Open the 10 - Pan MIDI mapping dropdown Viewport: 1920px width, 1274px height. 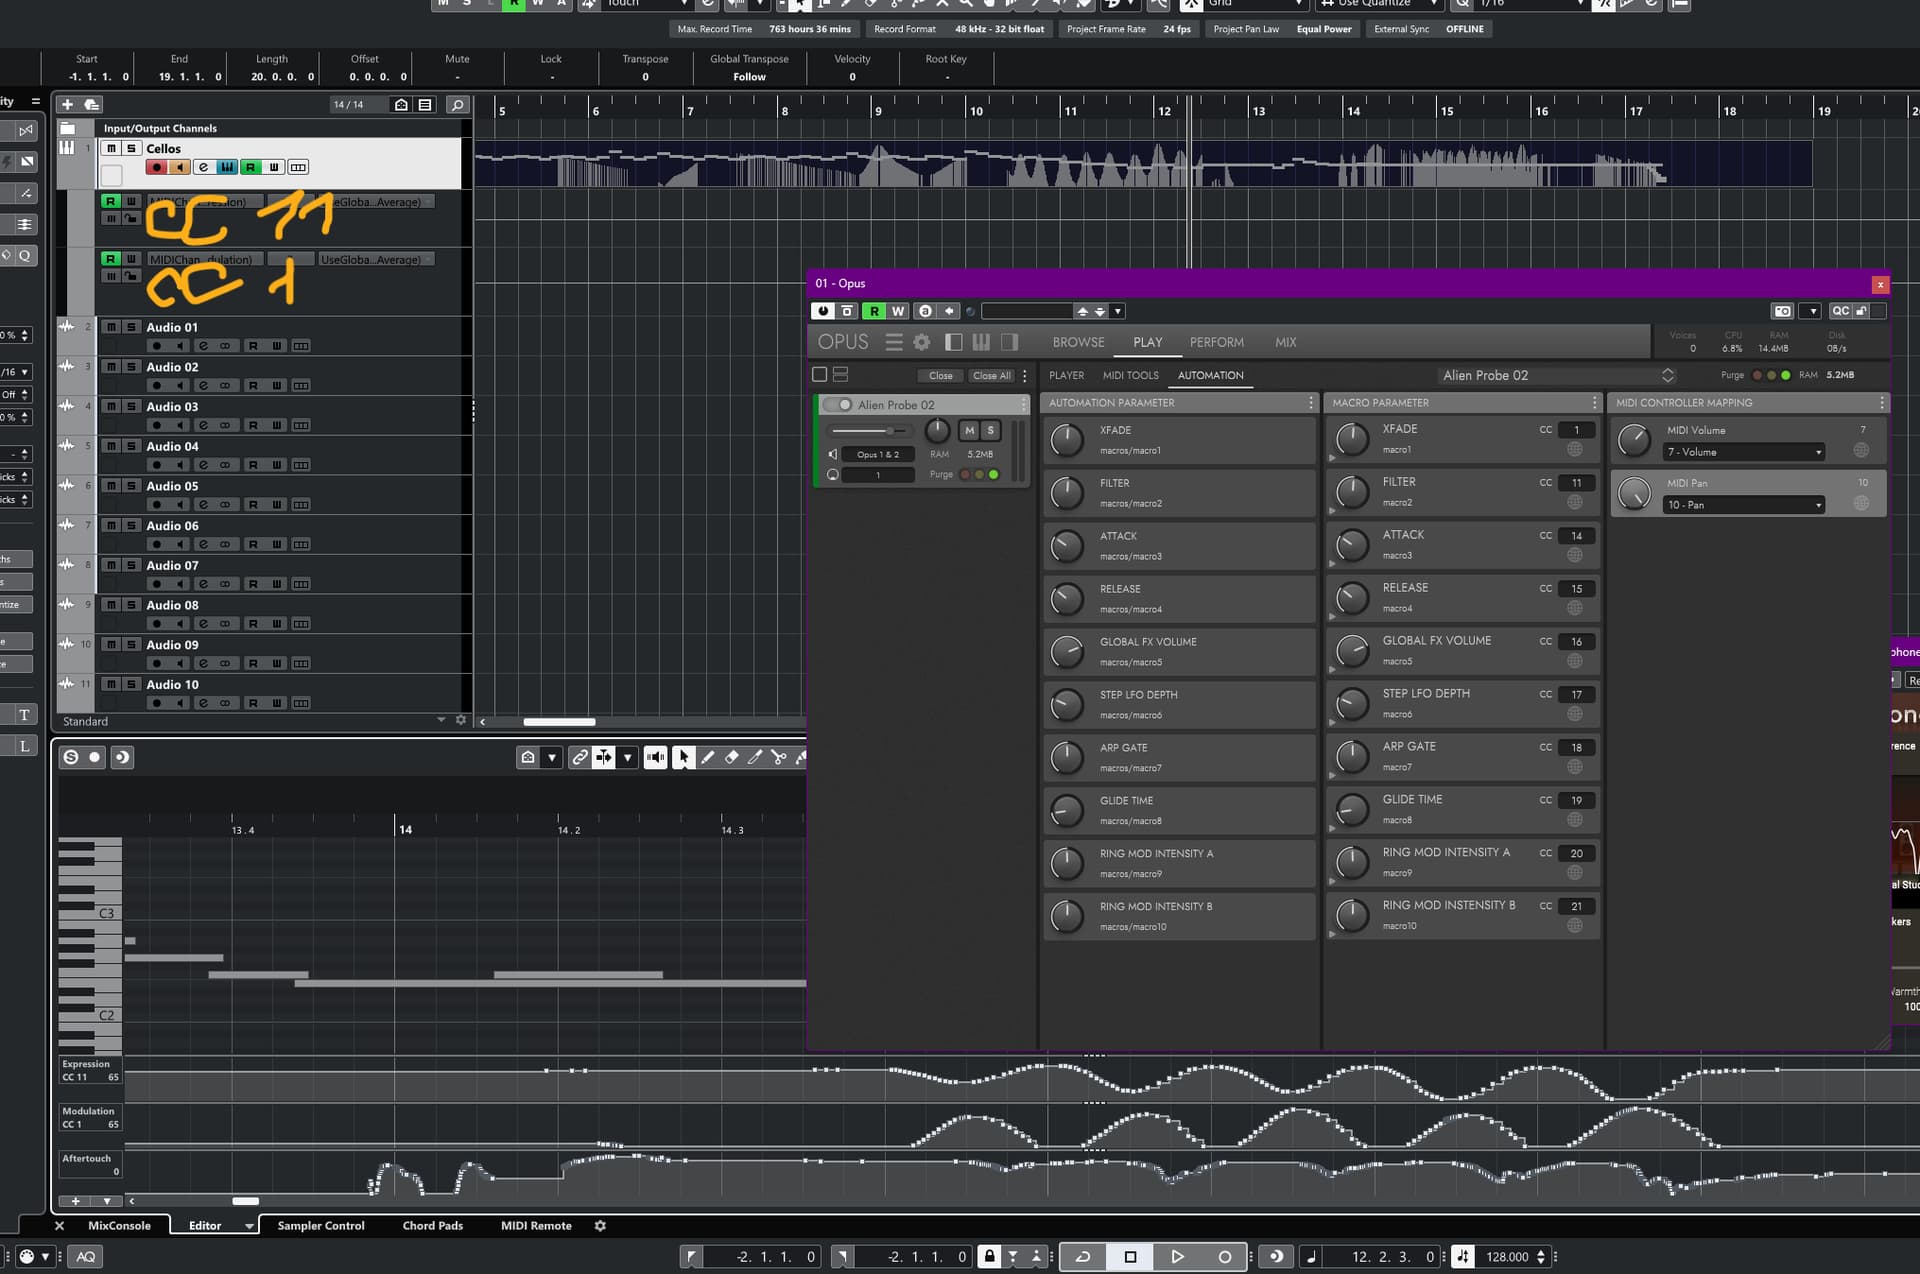click(1743, 504)
